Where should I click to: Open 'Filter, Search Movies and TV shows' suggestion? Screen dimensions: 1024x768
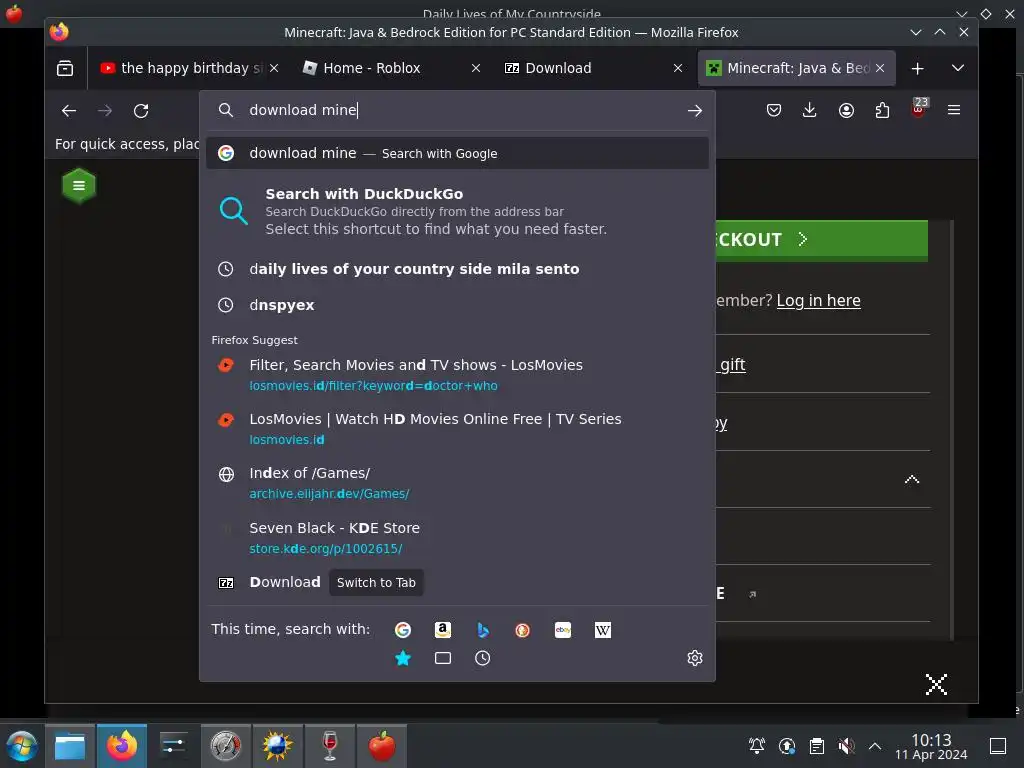tap(457, 374)
